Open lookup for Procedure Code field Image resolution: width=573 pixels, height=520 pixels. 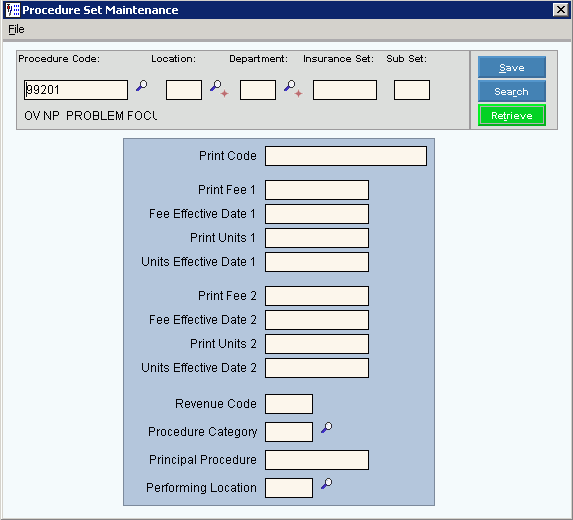(141, 86)
